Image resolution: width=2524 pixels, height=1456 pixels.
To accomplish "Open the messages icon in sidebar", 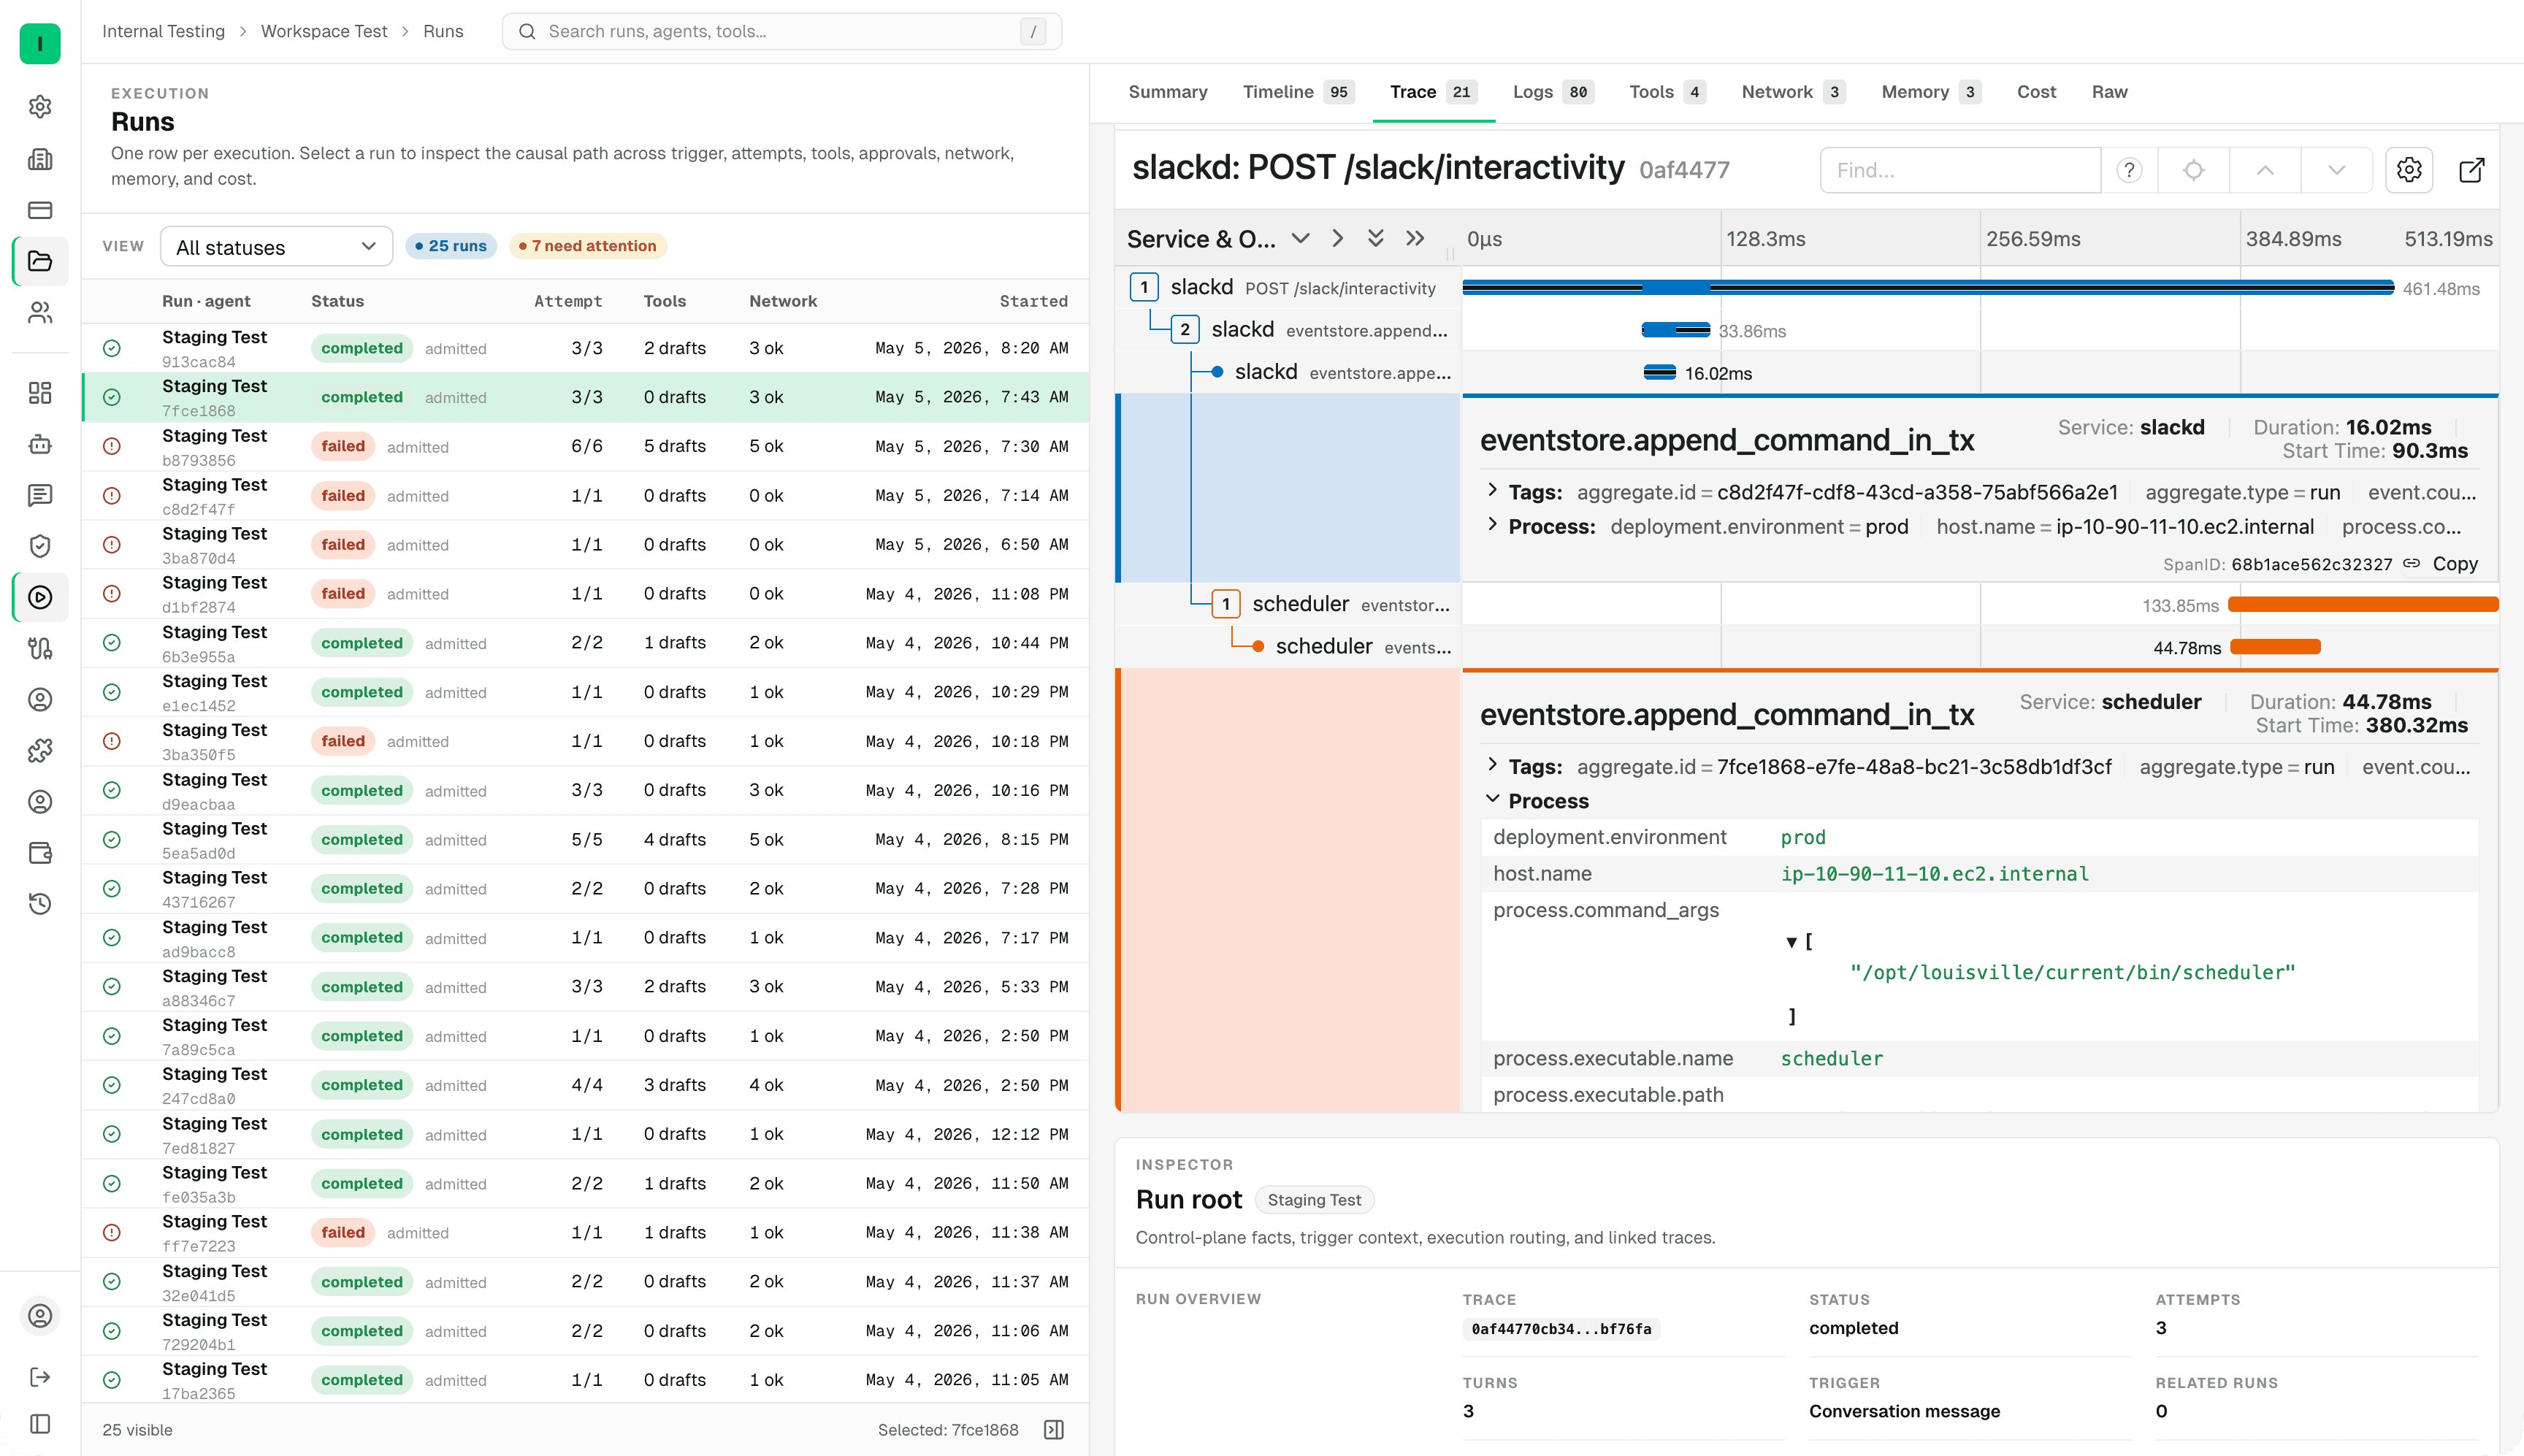I will click(x=40, y=495).
